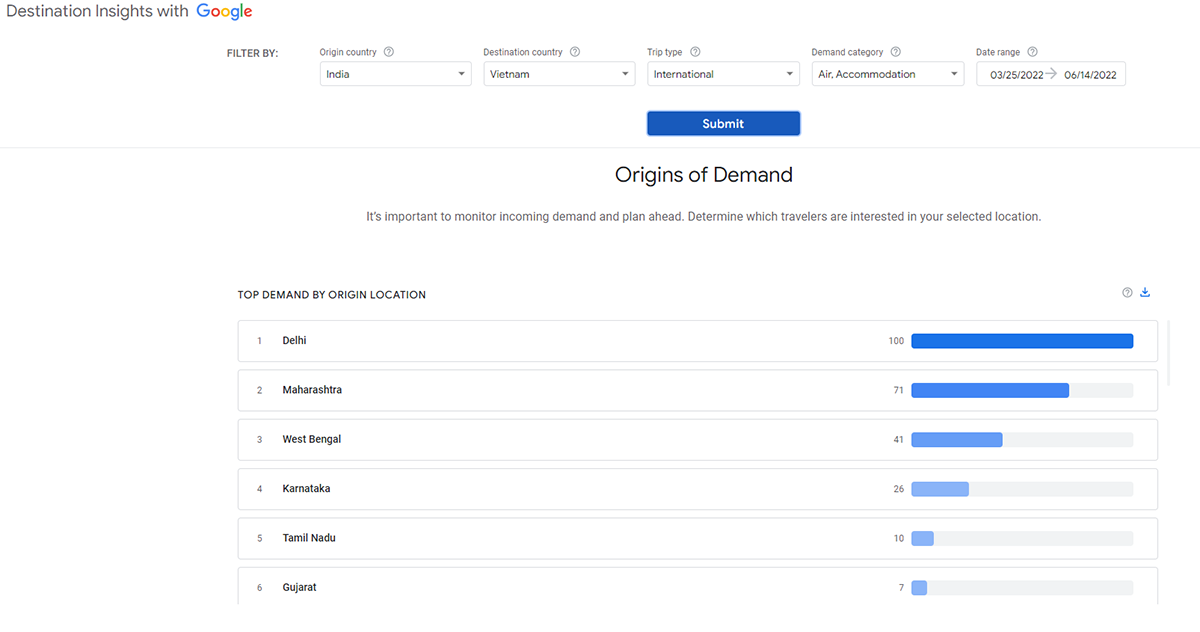The width and height of the screenshot is (1200, 632).
Task: Expand the Demand category dropdown
Action: point(887,74)
